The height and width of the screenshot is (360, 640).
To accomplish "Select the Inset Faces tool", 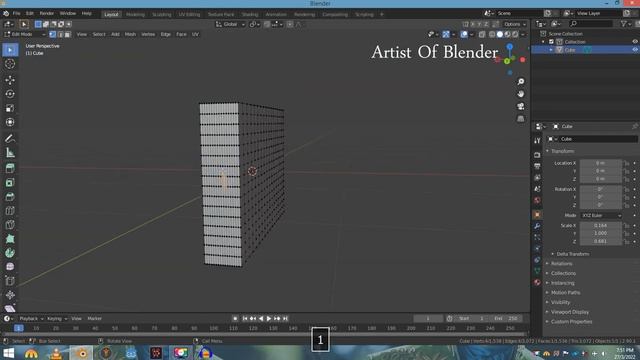I will pyautogui.click(x=10, y=182).
